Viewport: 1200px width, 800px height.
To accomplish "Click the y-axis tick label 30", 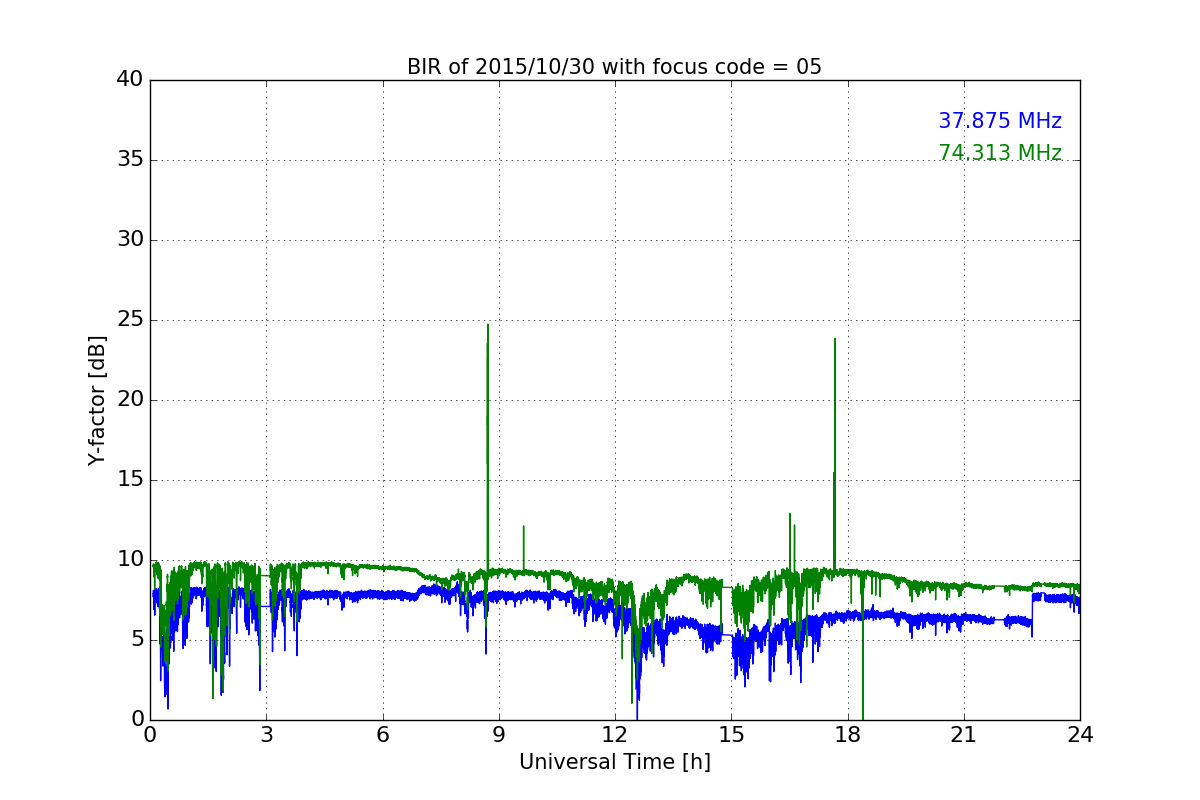I will click(130, 240).
